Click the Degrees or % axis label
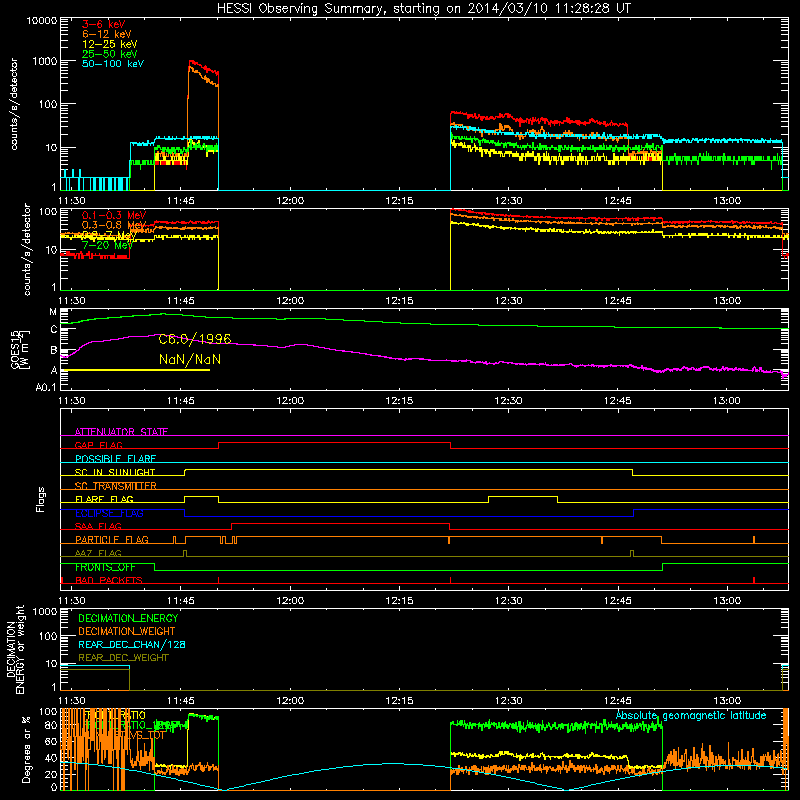The width and height of the screenshot is (800, 800). (x=26, y=749)
